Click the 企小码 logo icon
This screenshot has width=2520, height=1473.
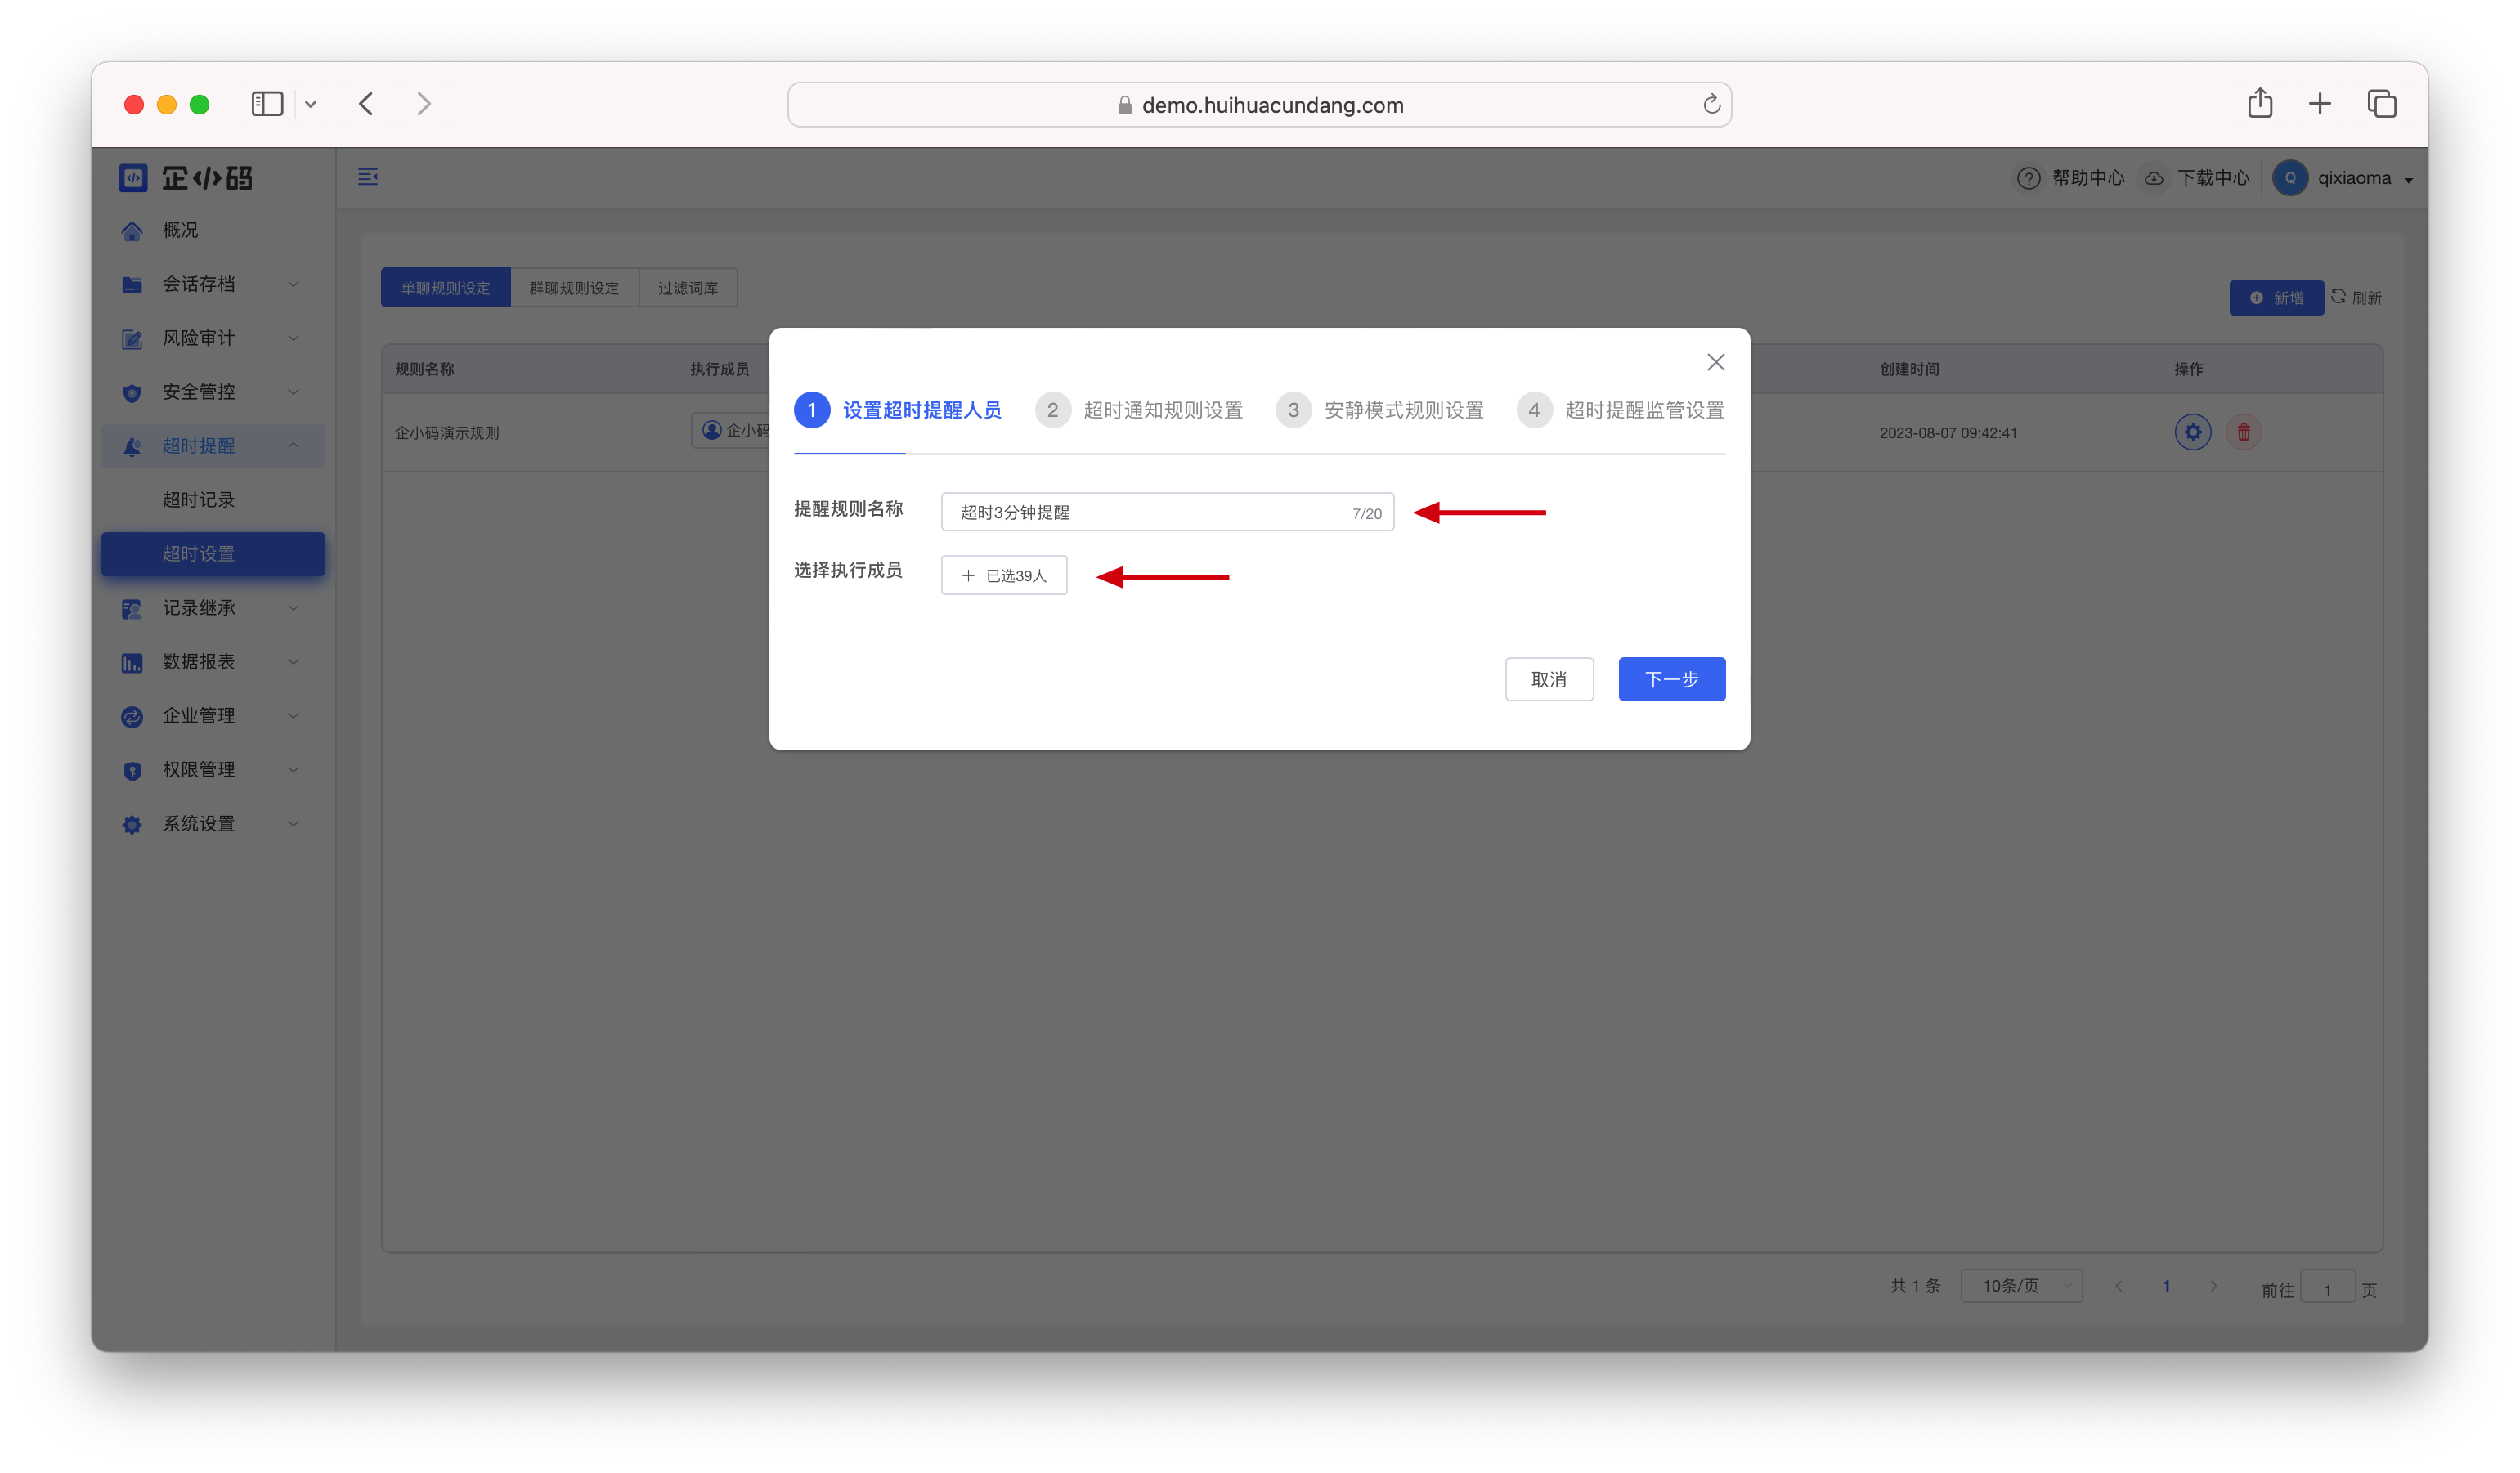tap(133, 178)
